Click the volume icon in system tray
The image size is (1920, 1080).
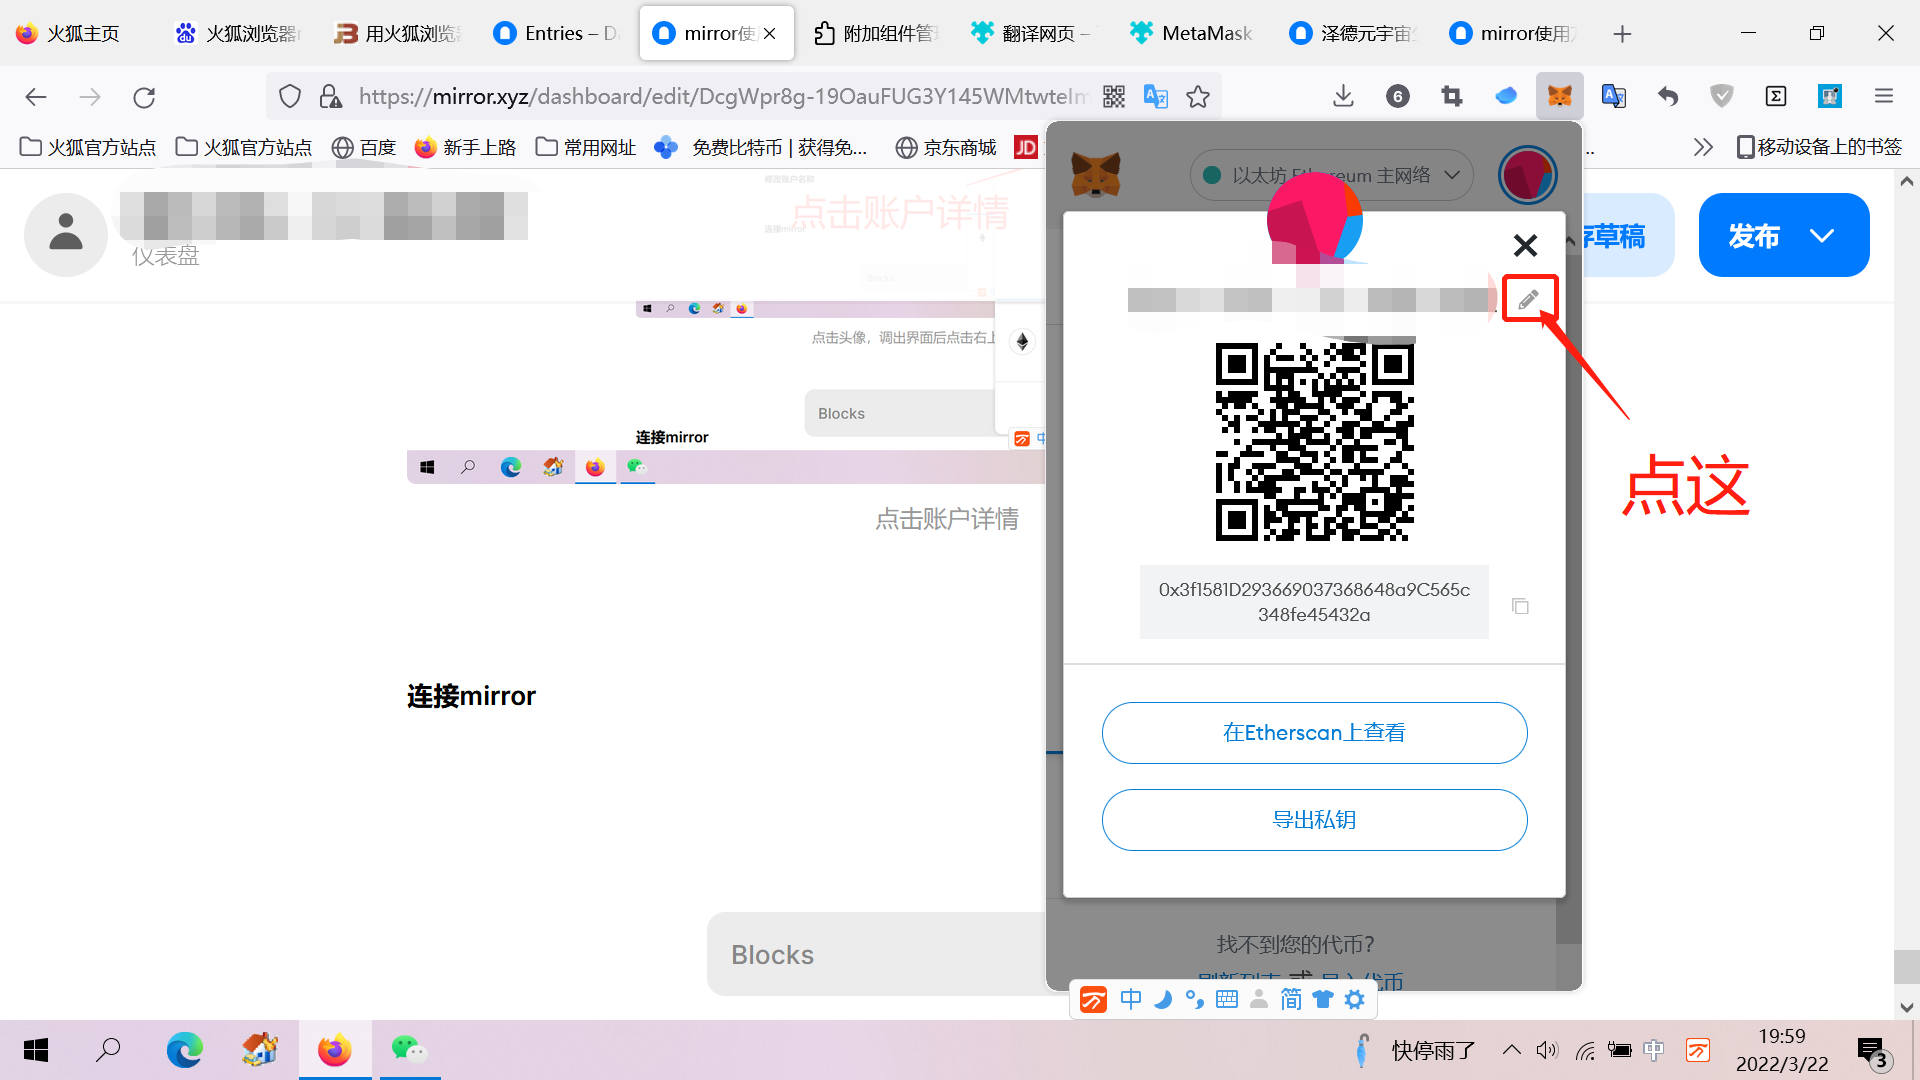[x=1547, y=1050]
